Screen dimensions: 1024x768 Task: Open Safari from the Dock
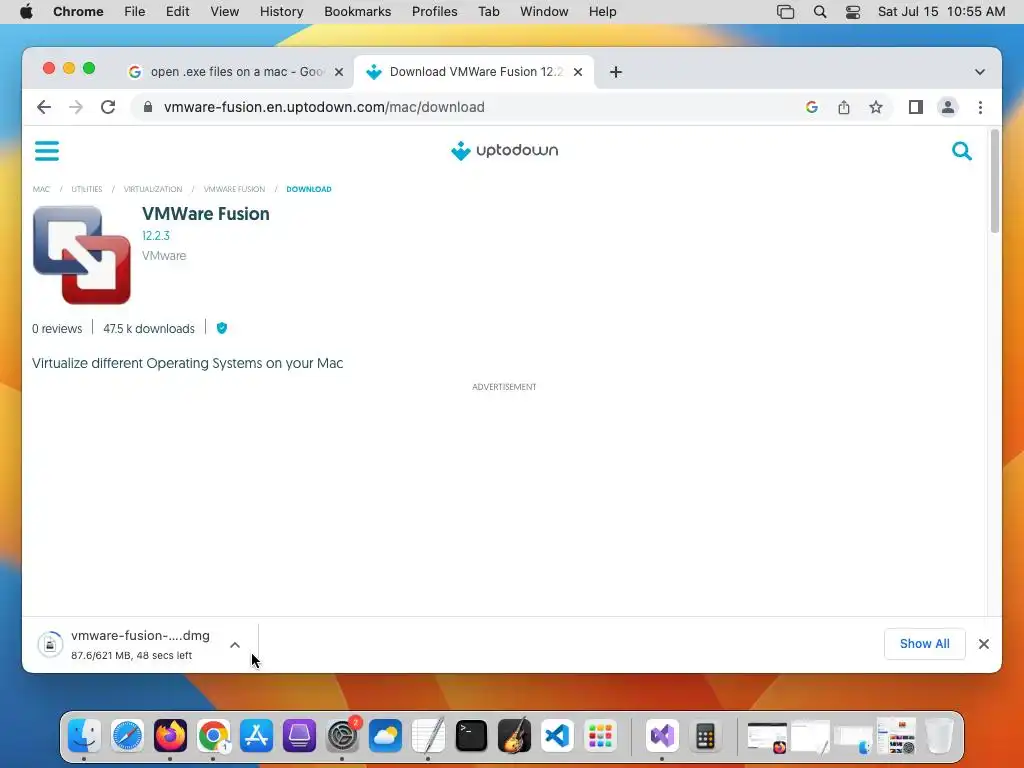click(x=127, y=736)
